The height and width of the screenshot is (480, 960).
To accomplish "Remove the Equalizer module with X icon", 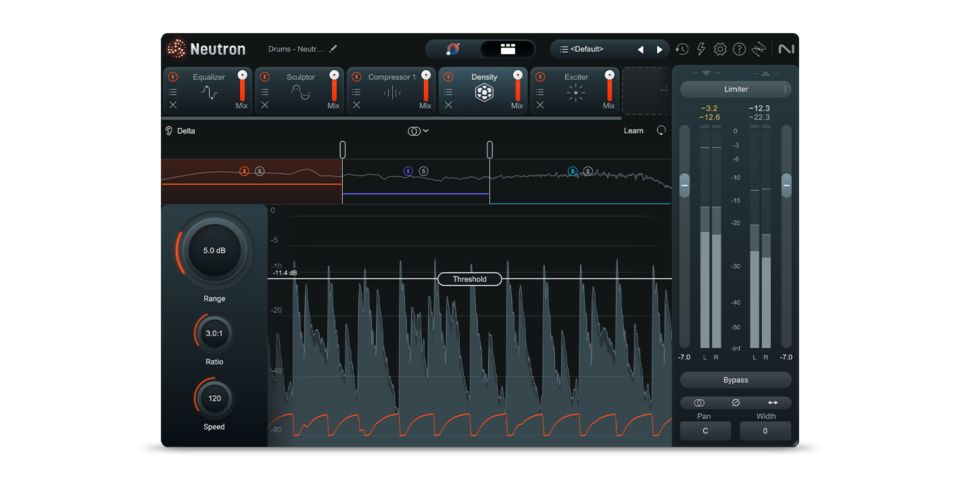I will tap(173, 105).
